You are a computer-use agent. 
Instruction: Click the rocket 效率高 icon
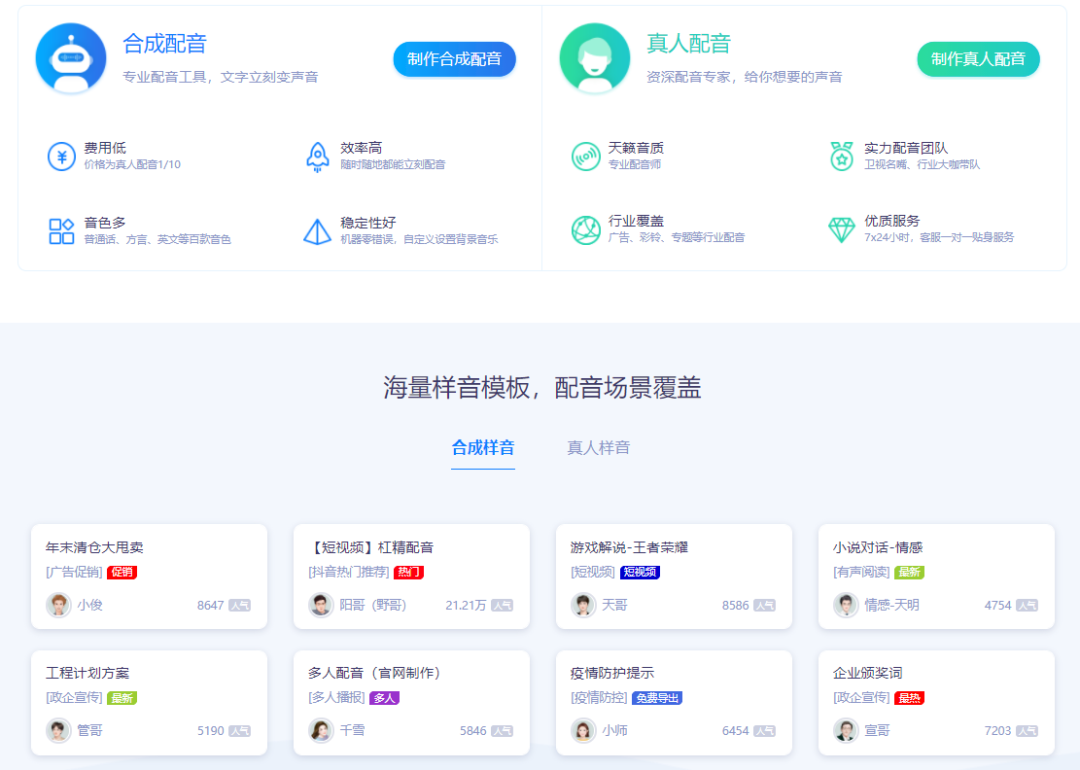(x=318, y=156)
